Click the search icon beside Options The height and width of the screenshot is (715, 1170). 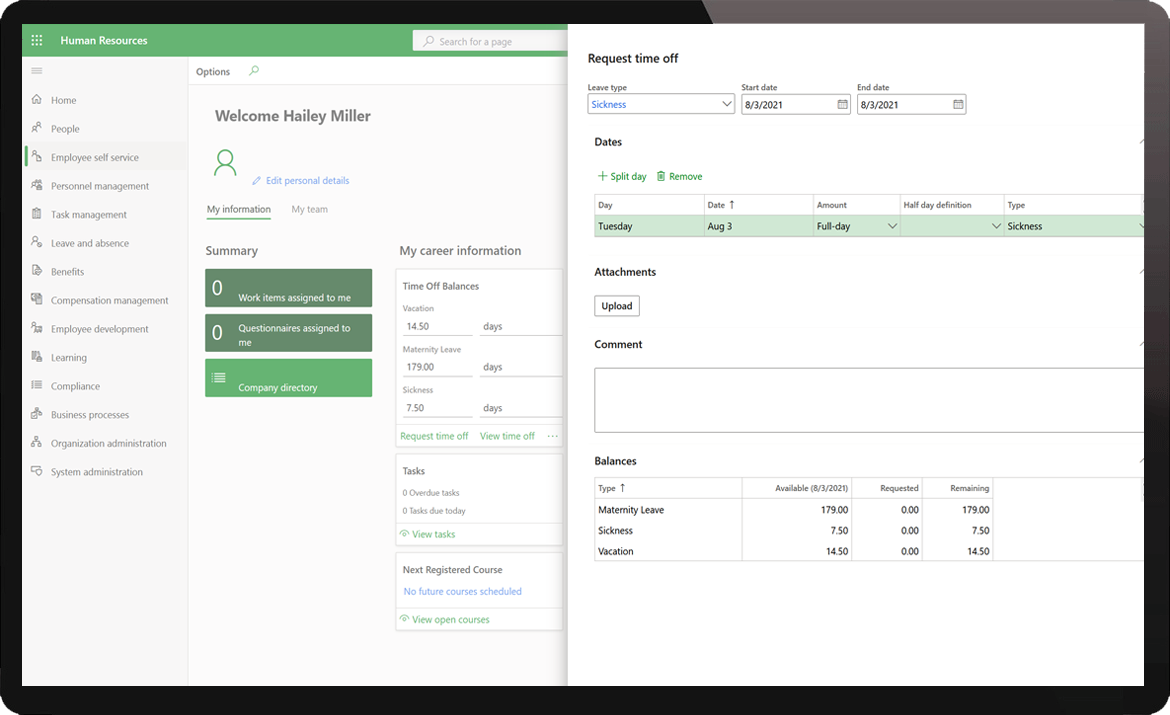point(254,71)
